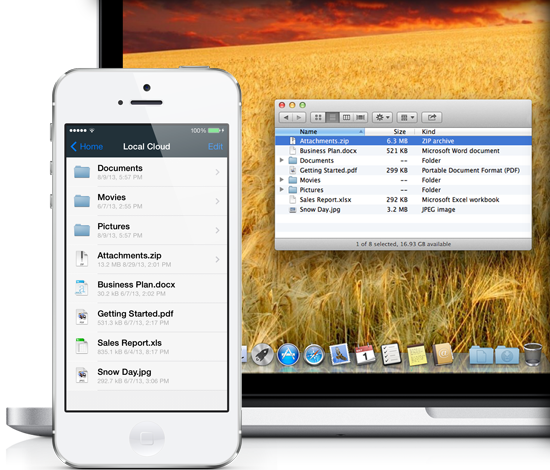Viewport: 550px width, 470px height.
Task: Expand the Pictures folder in Finder
Action: coord(281,190)
